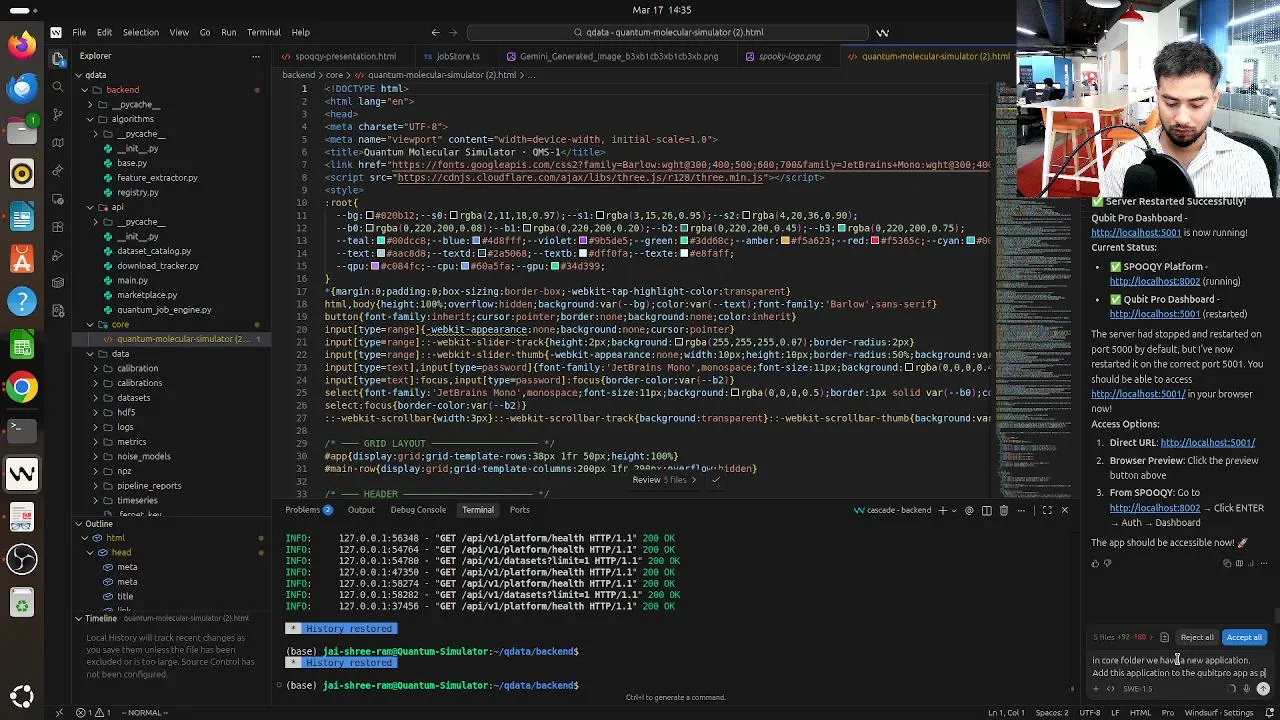Open Explorer more actions ellipsis menu
The height and width of the screenshot is (720, 1280).
(256, 56)
